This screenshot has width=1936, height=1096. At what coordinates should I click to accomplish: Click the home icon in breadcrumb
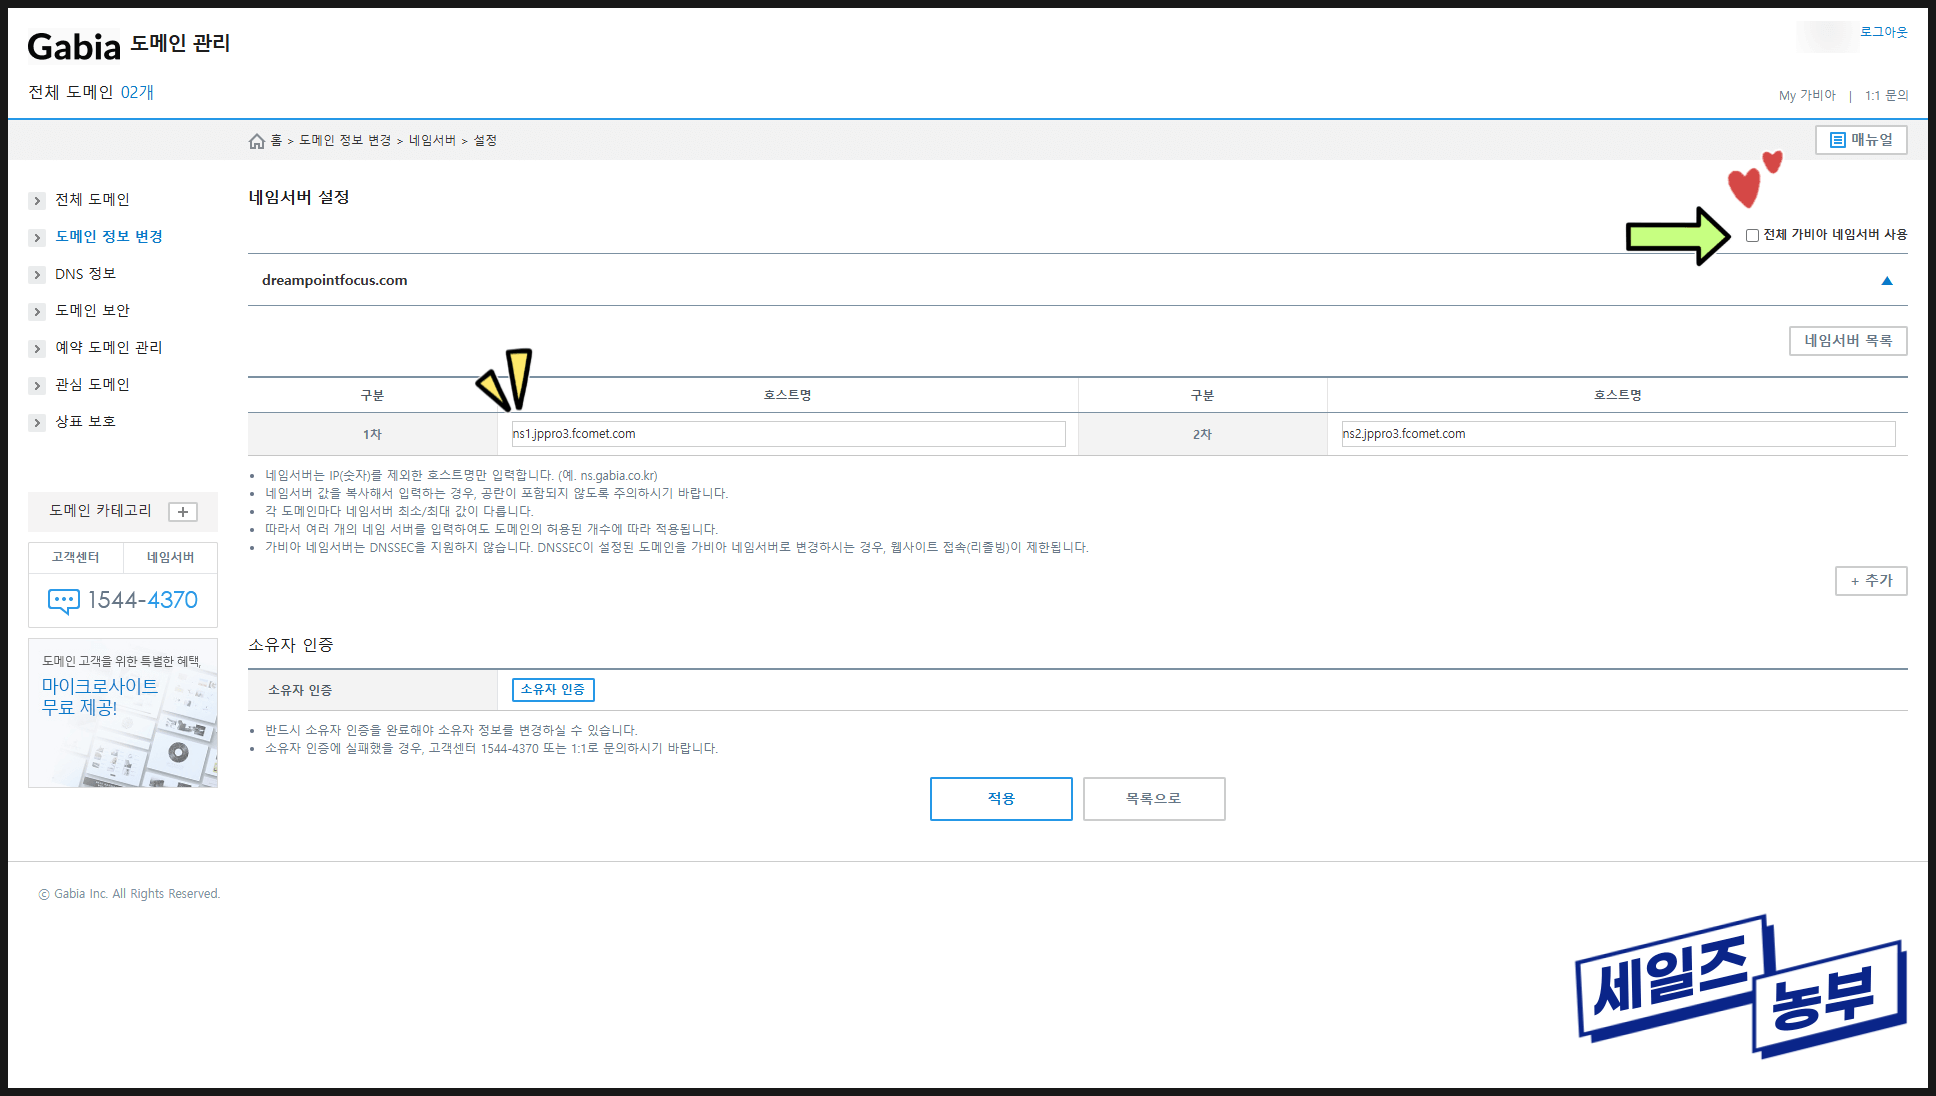pos(257,141)
